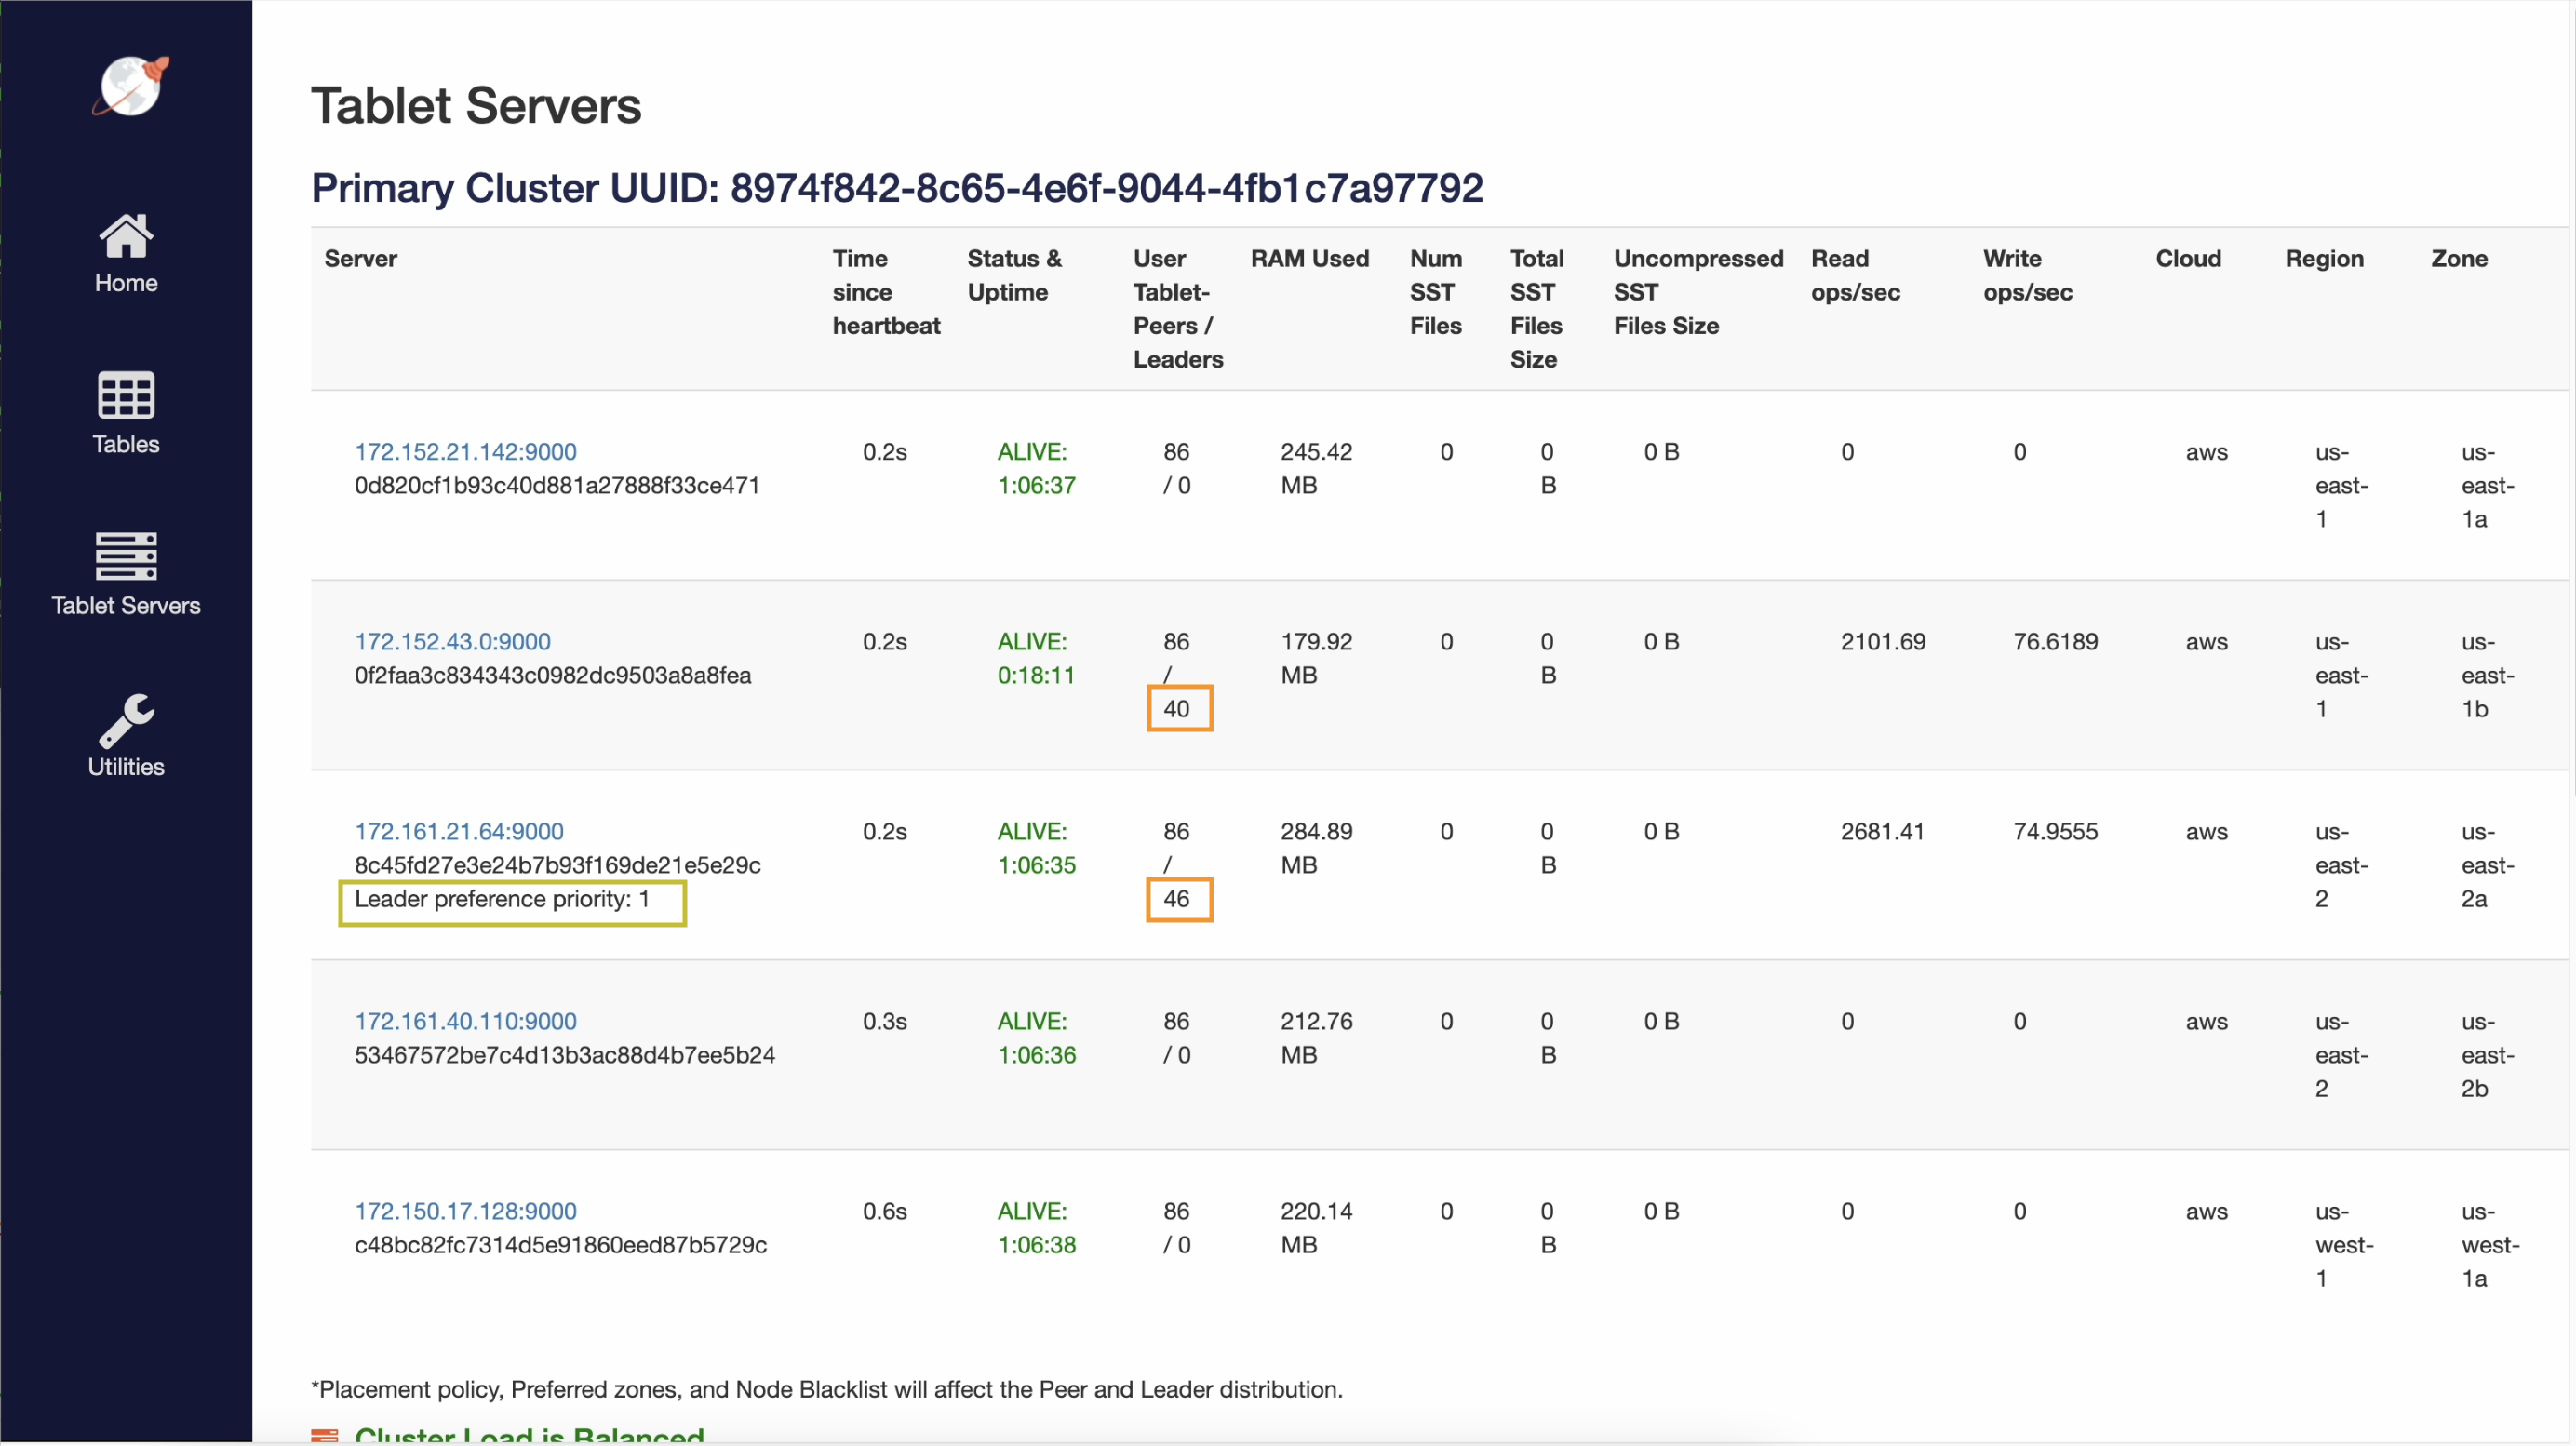Open server link 172.152.21.142:9000

click(x=465, y=451)
